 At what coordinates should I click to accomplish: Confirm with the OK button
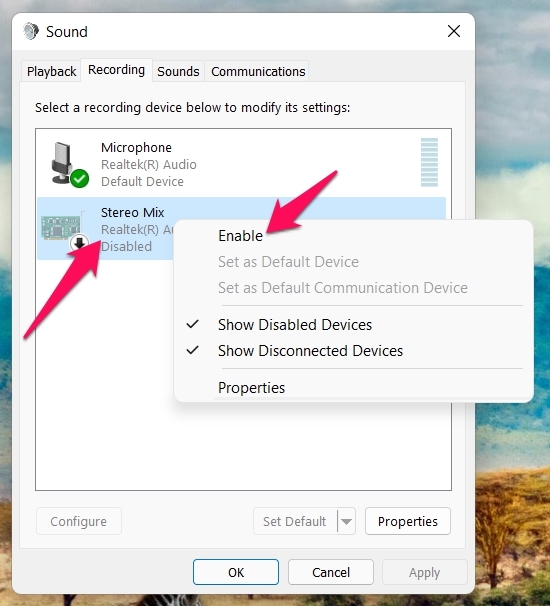click(236, 572)
